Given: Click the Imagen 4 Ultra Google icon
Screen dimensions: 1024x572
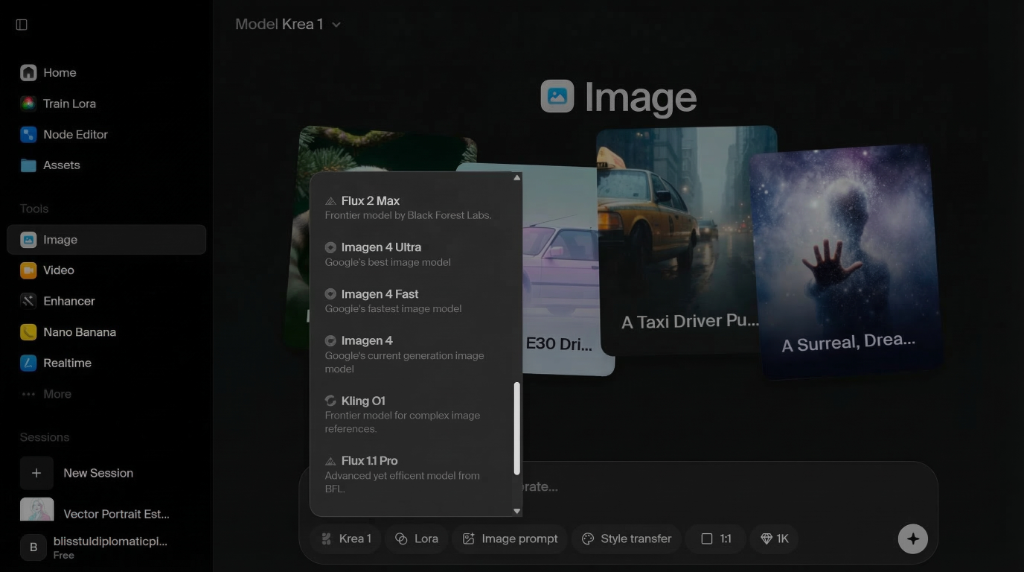Looking at the screenshot, I should pyautogui.click(x=330, y=247).
